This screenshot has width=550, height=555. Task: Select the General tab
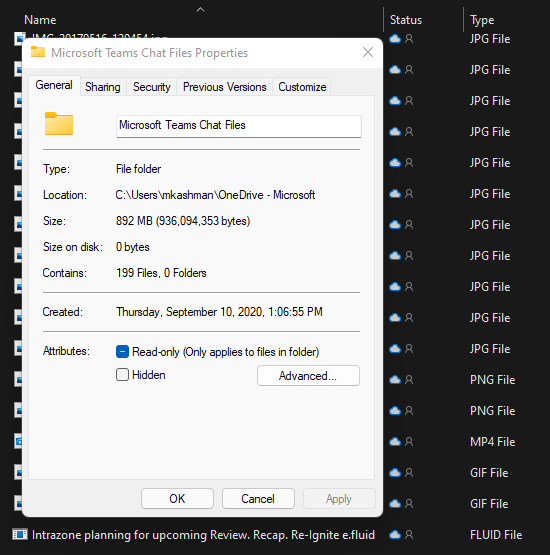54,85
